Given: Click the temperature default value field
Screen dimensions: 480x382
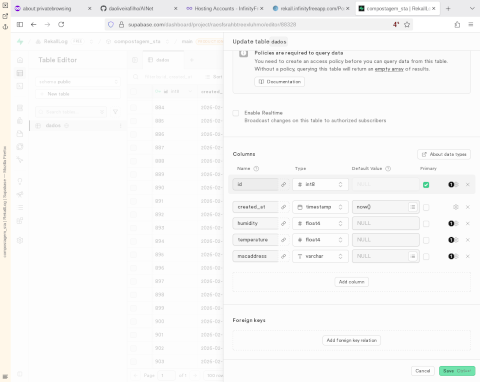Looking at the screenshot, I should [386, 240].
